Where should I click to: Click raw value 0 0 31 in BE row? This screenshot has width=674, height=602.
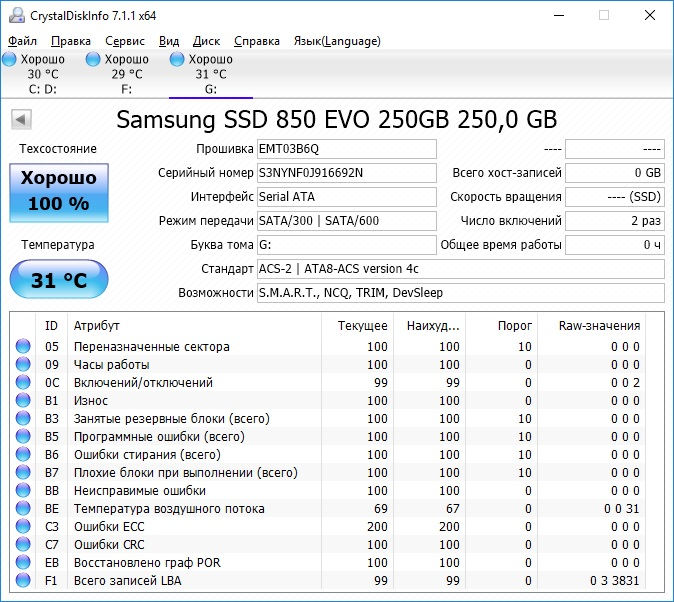(622, 509)
